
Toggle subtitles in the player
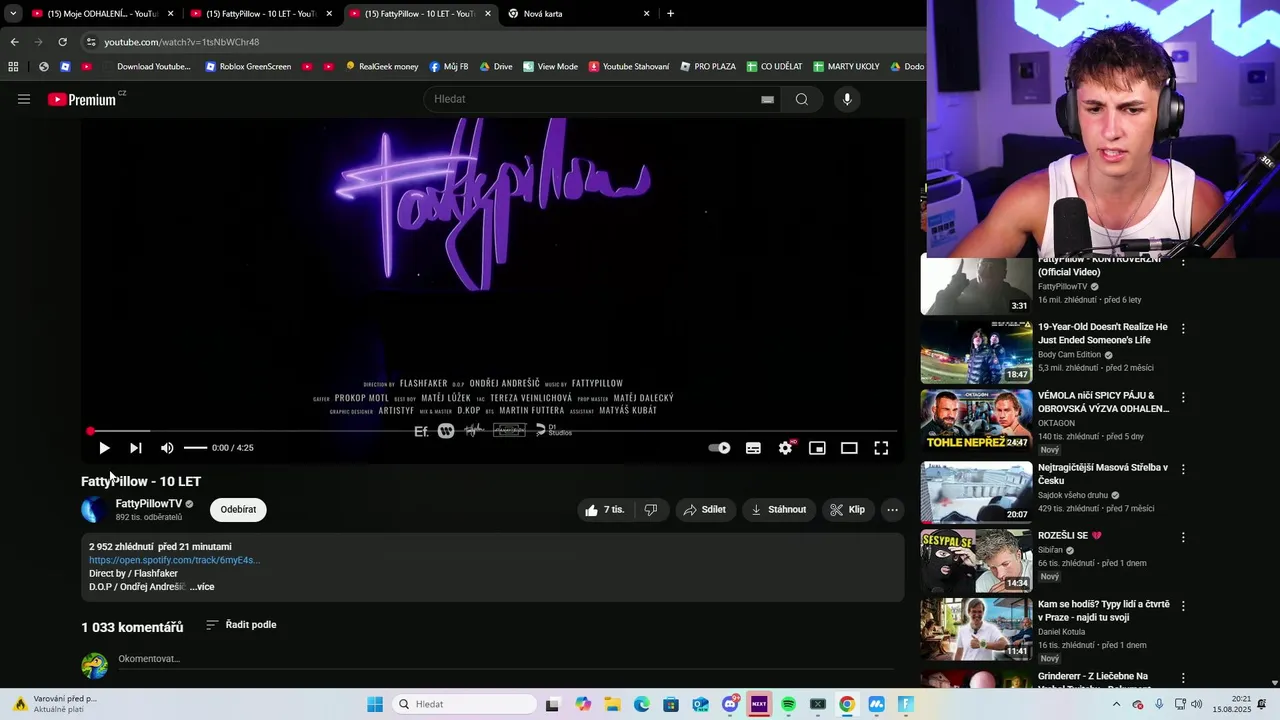(x=753, y=448)
